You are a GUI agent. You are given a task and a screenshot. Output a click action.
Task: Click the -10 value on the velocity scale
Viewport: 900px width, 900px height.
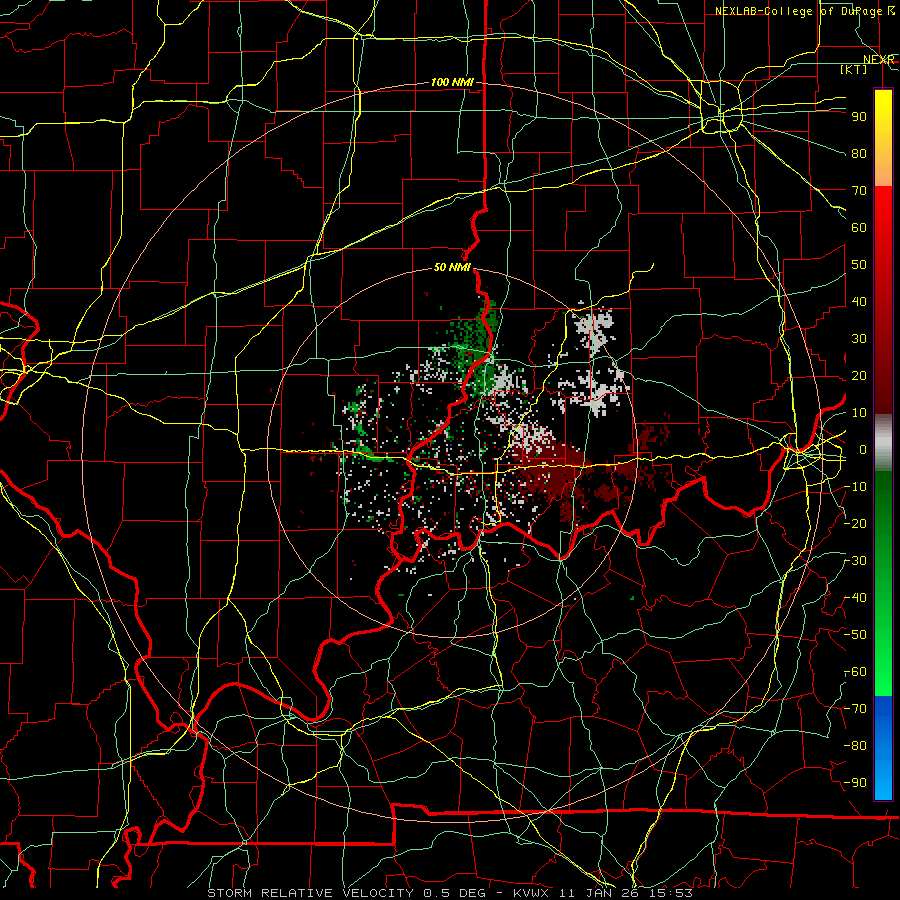856,487
